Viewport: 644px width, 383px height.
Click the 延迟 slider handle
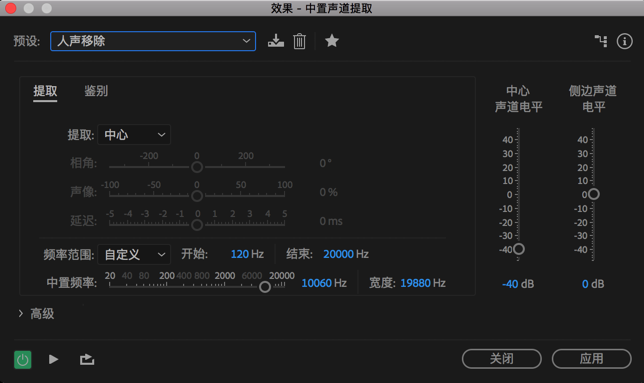pyautogui.click(x=197, y=225)
